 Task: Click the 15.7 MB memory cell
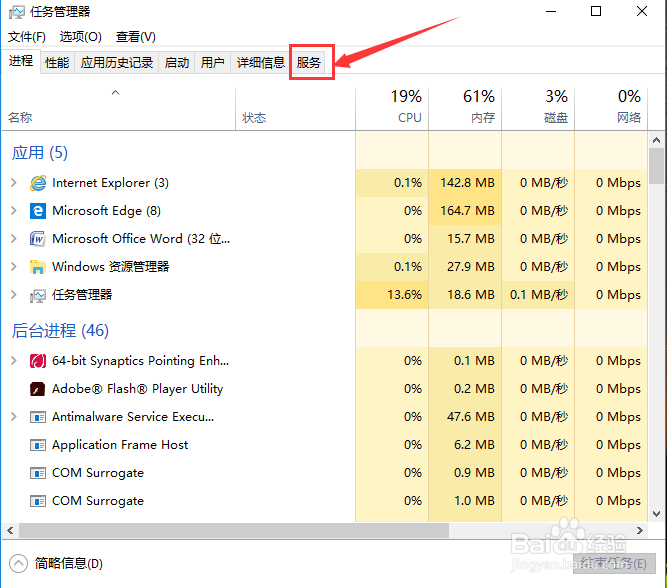point(465,239)
